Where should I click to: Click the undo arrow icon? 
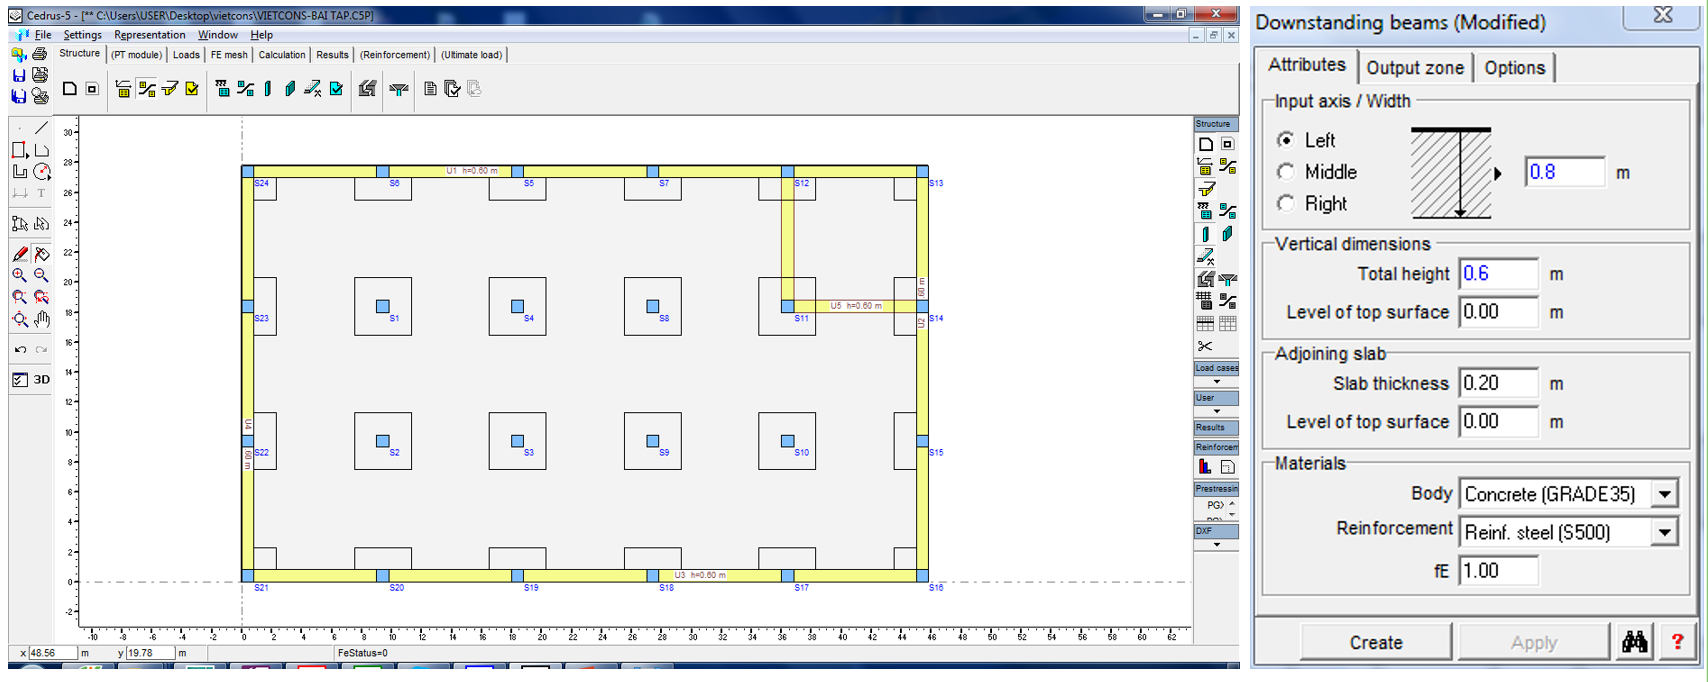(x=20, y=350)
